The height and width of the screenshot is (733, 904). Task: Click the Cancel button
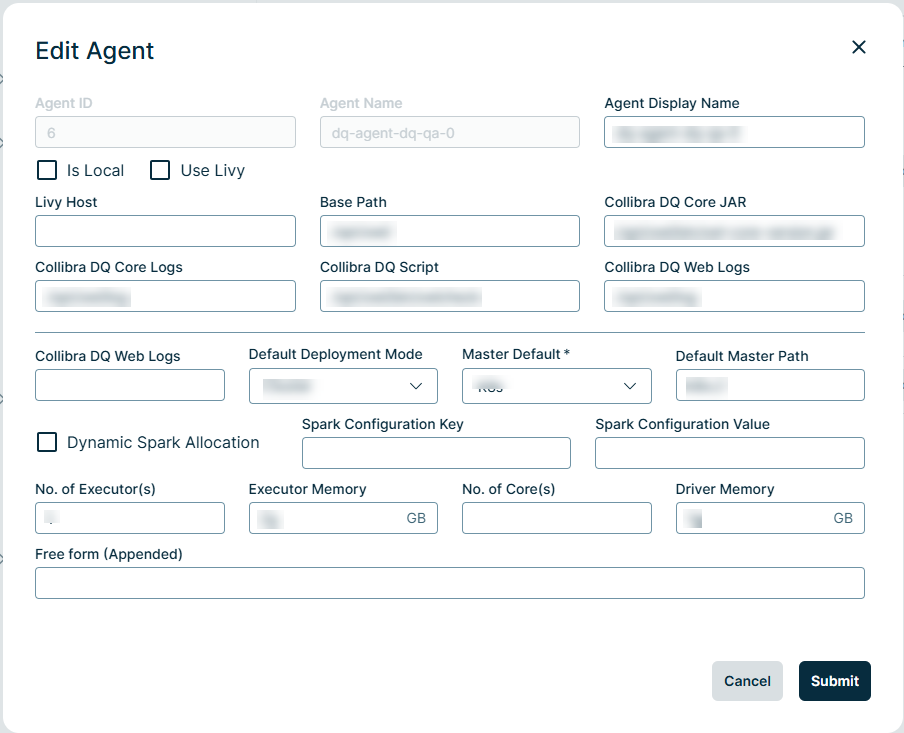747,681
